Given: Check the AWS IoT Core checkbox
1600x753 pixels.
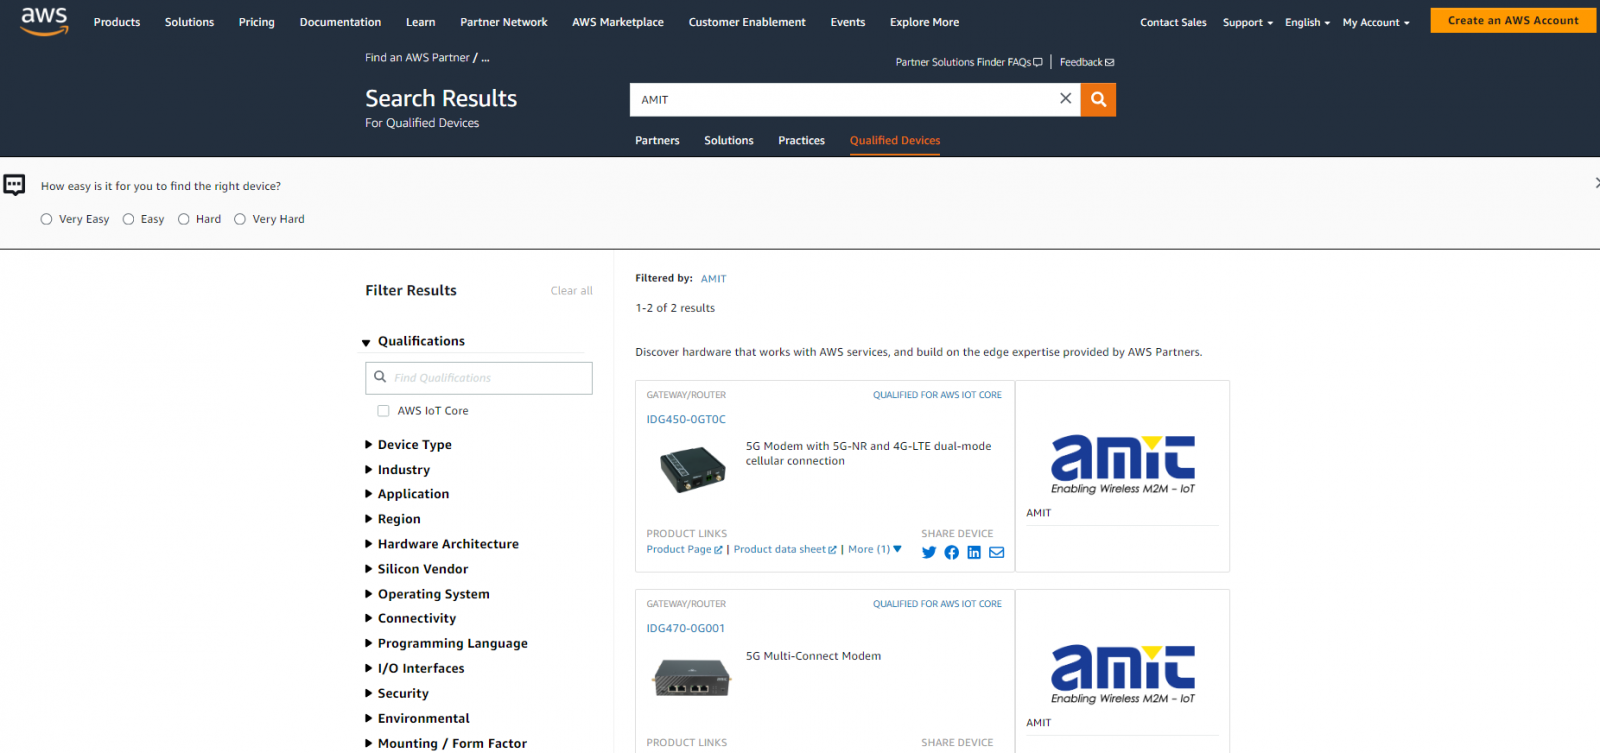Looking at the screenshot, I should [383, 411].
